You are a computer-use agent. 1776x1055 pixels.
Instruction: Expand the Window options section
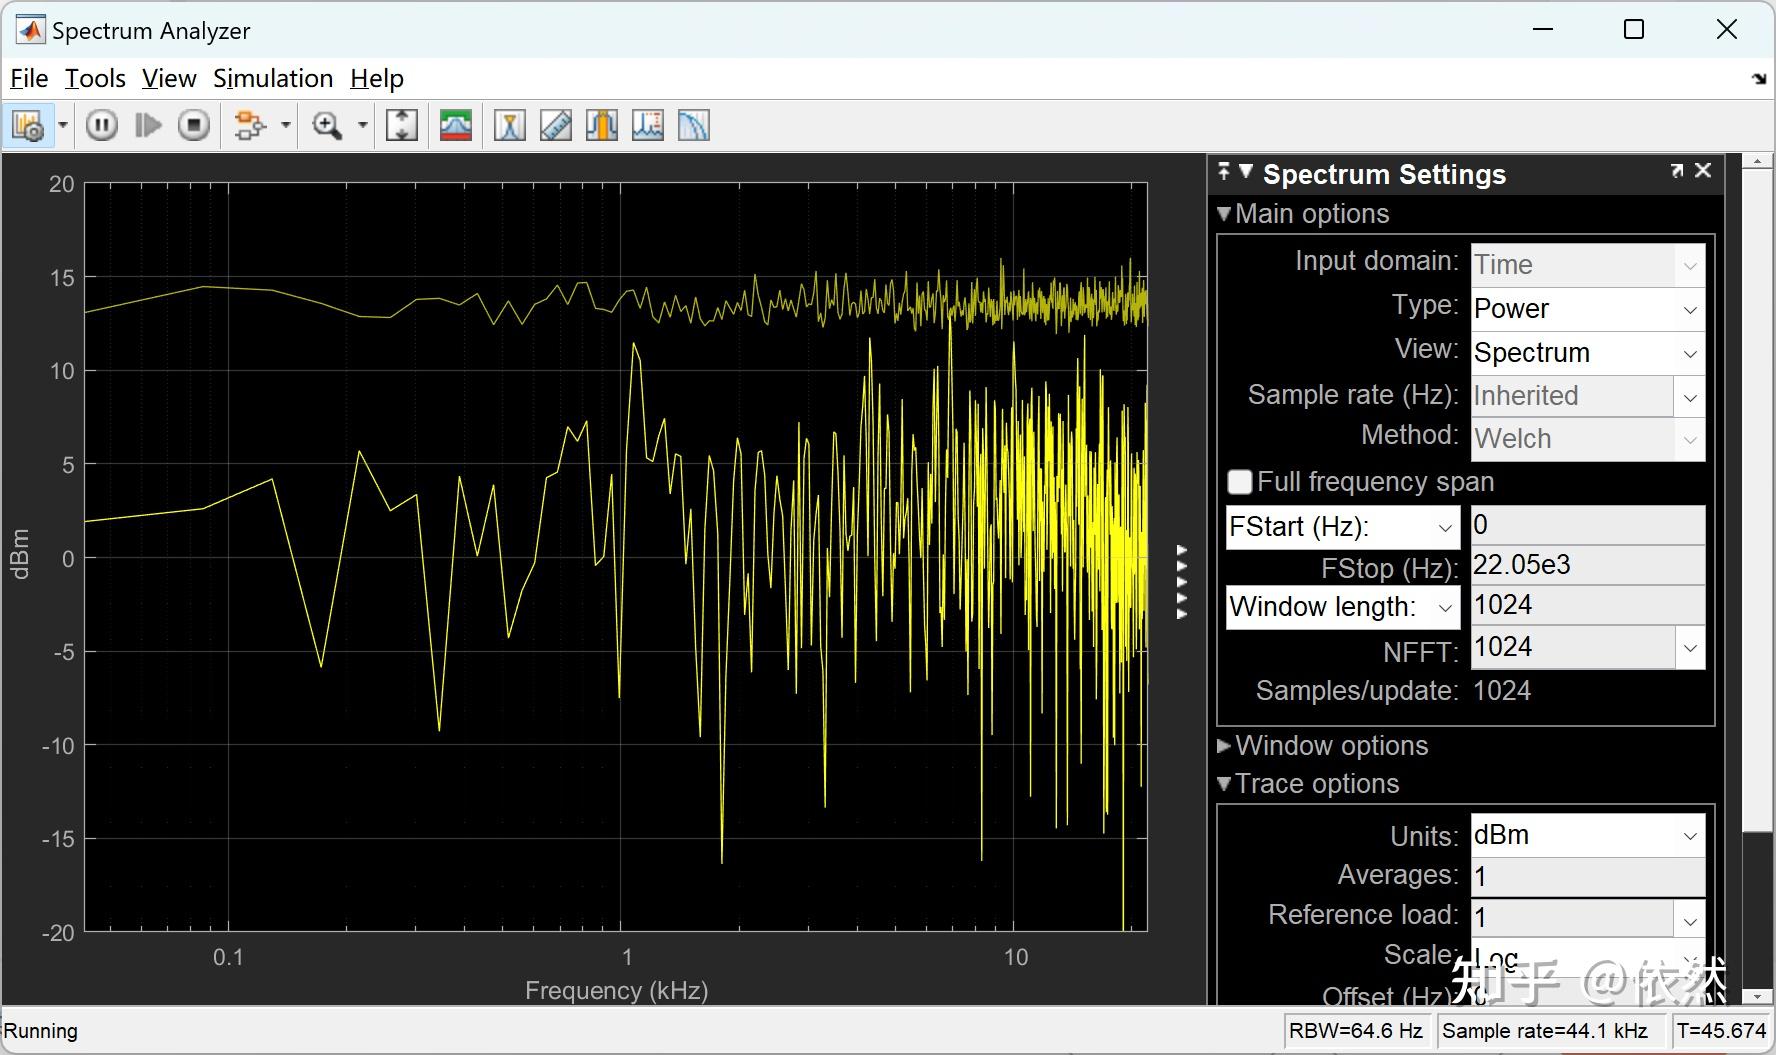1330,746
